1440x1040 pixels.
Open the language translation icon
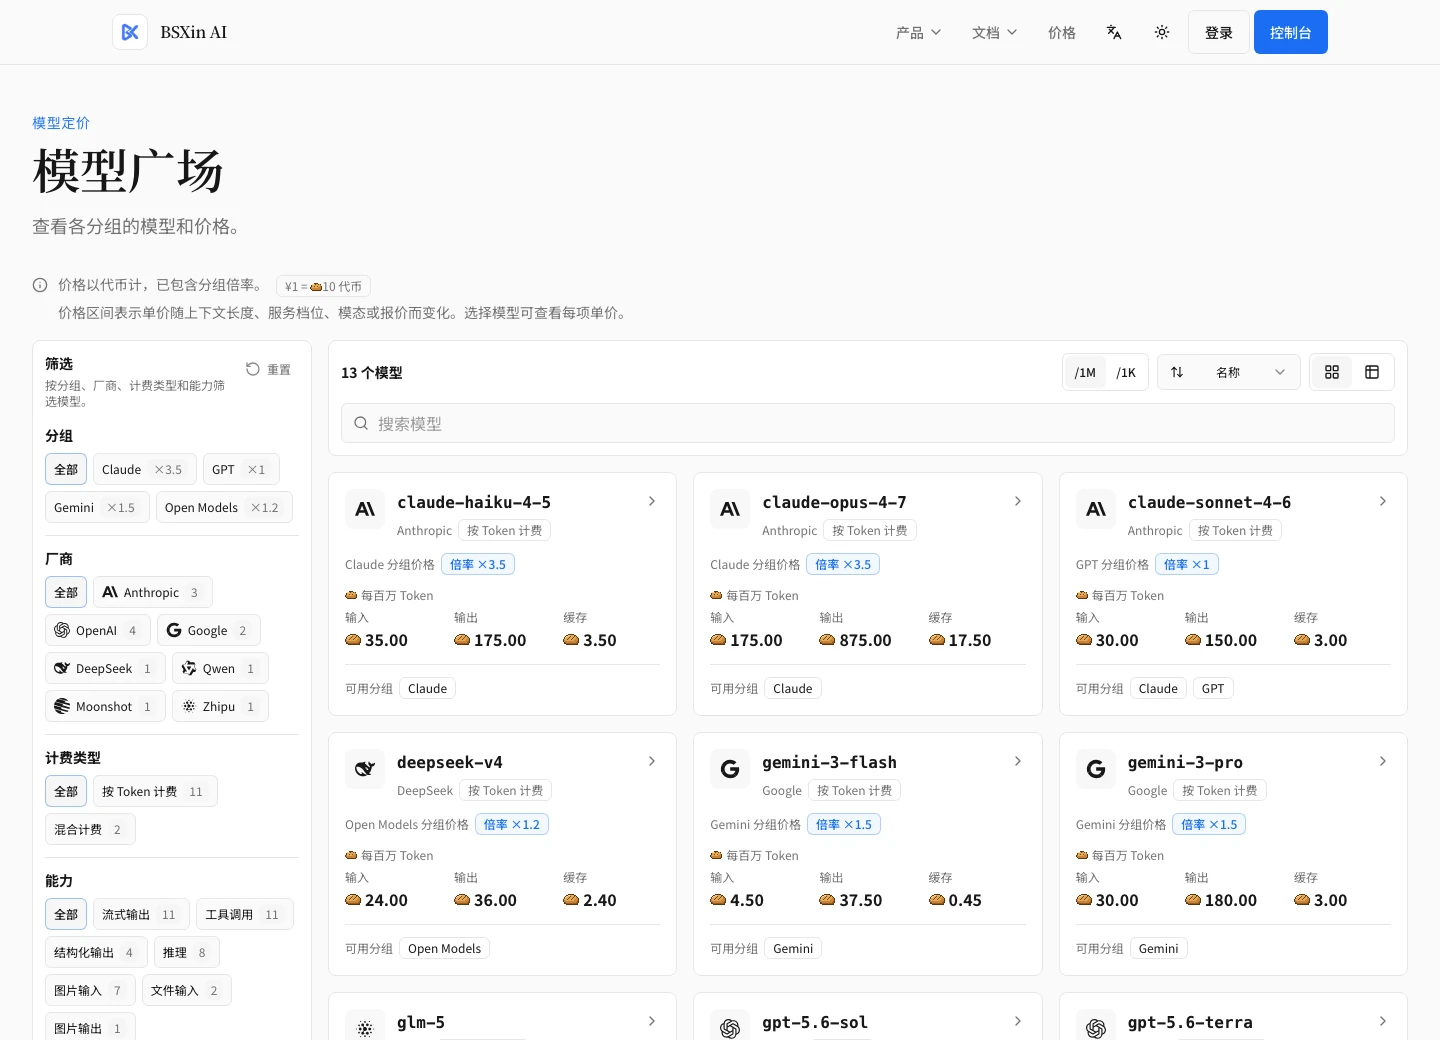pos(1114,32)
